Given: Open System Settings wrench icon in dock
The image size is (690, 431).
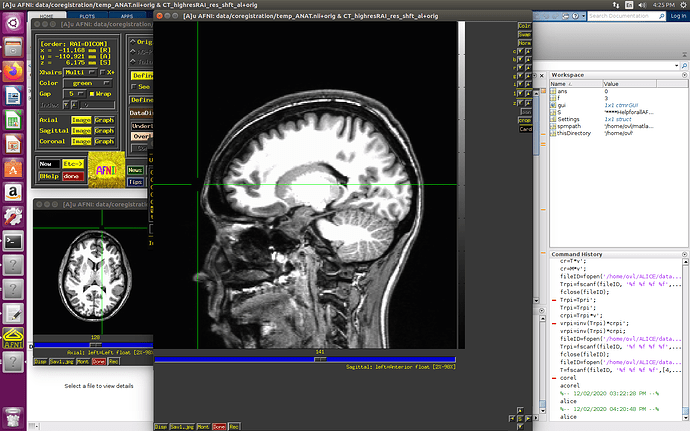Looking at the screenshot, I should (13, 217).
